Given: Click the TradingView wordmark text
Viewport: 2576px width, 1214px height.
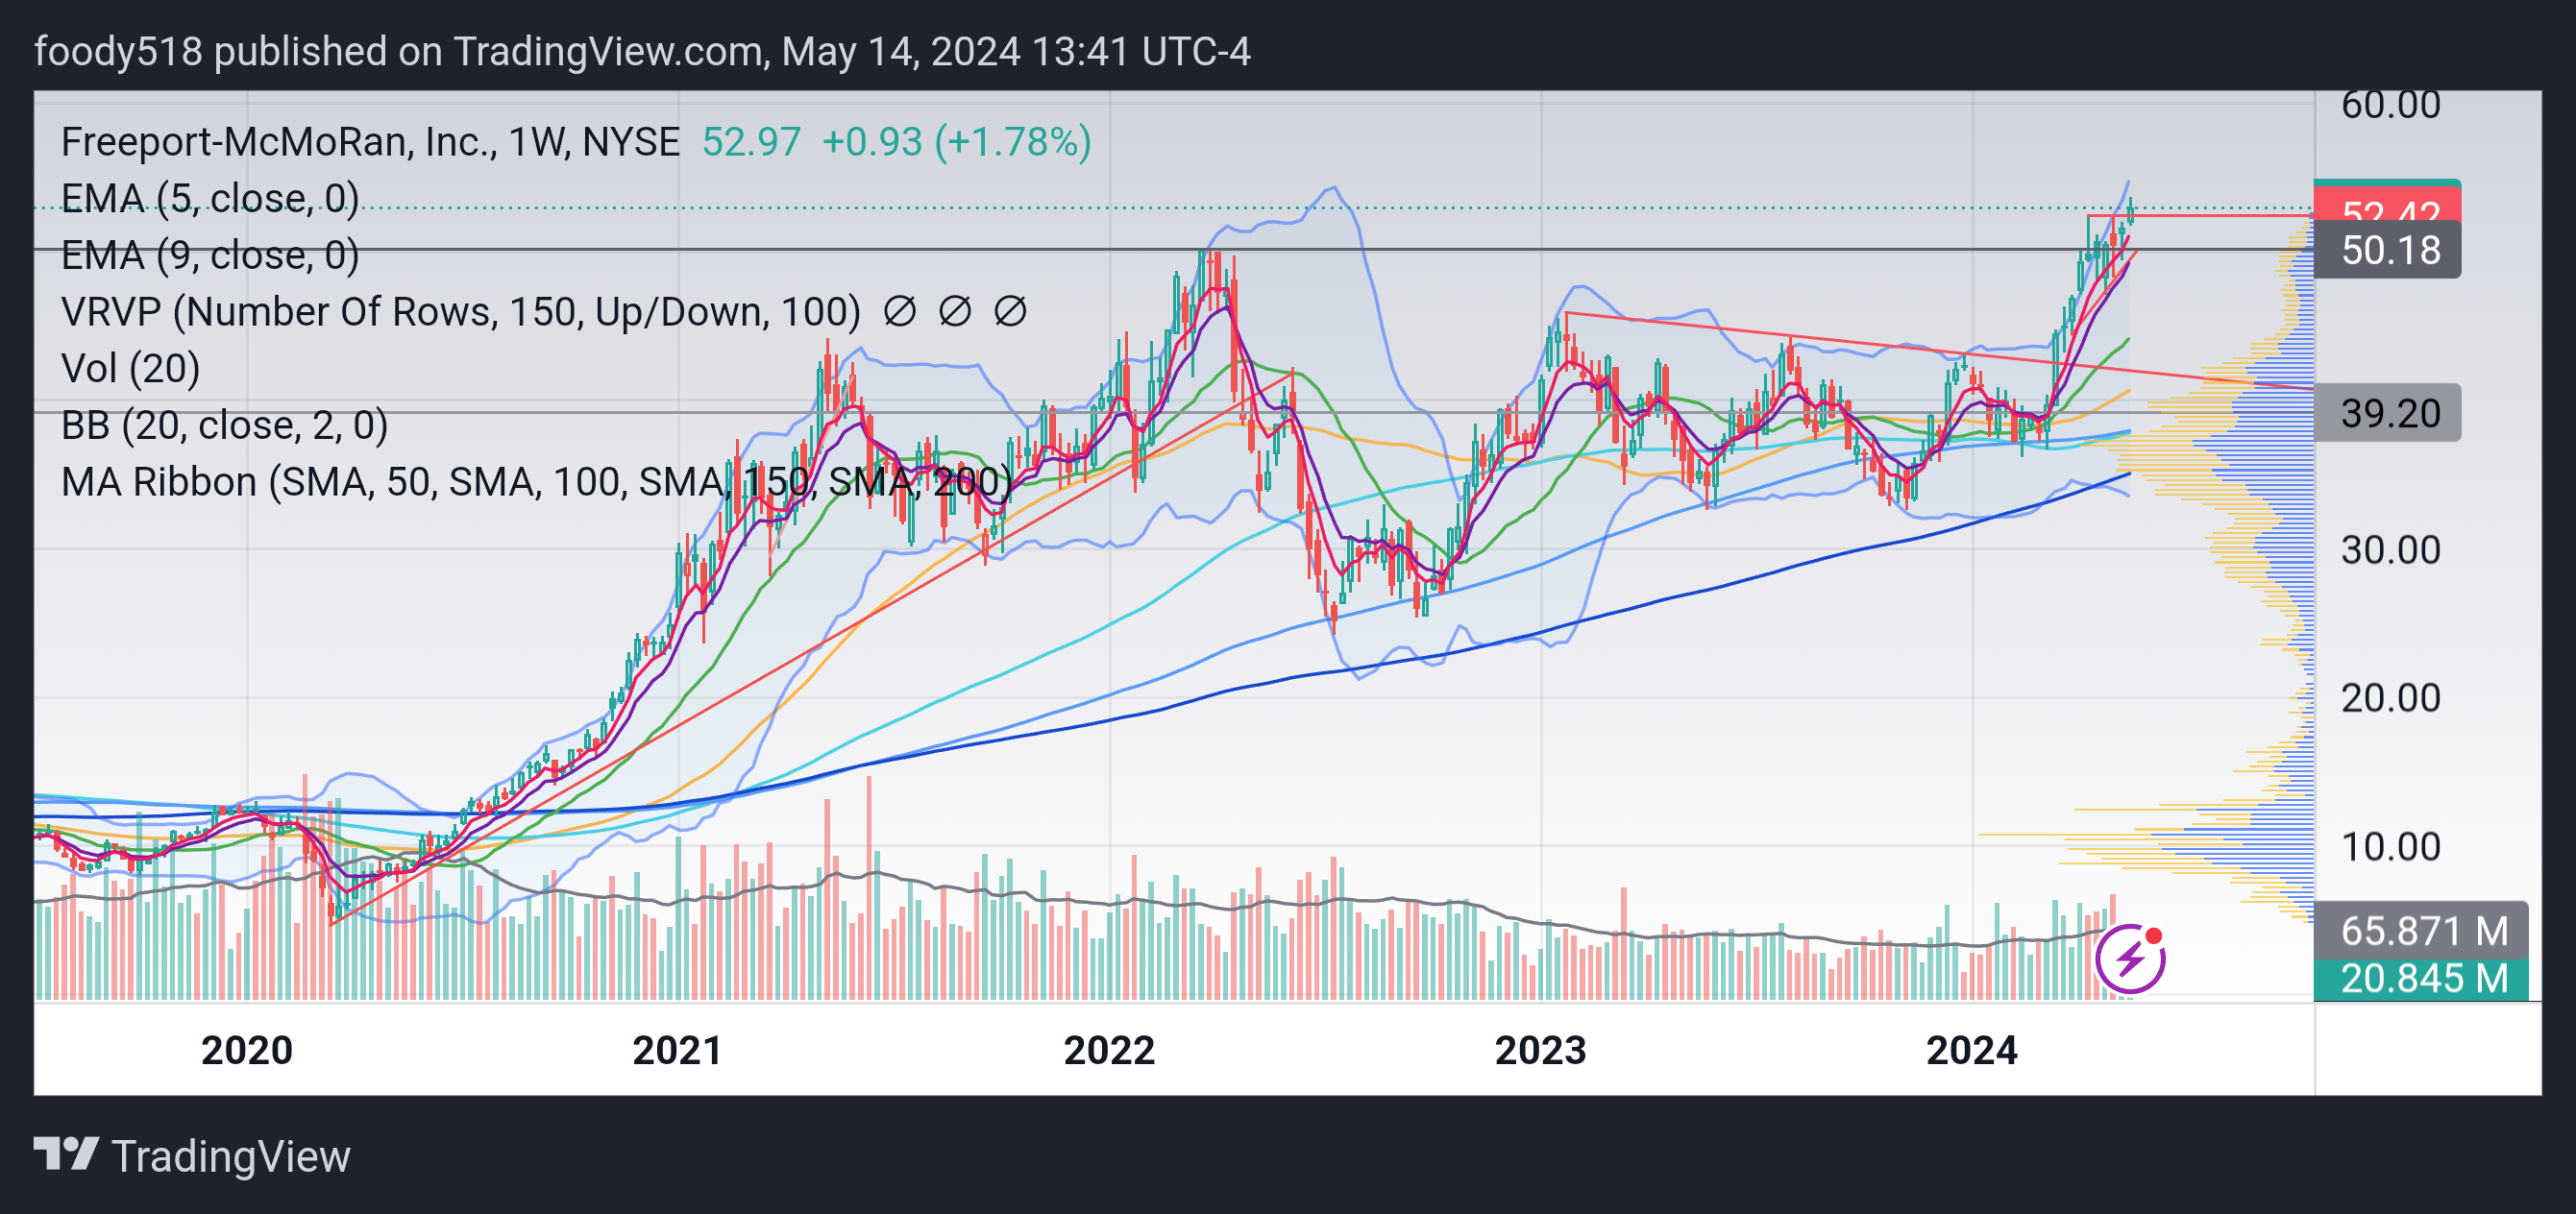Looking at the screenshot, I should pyautogui.click(x=231, y=1156).
